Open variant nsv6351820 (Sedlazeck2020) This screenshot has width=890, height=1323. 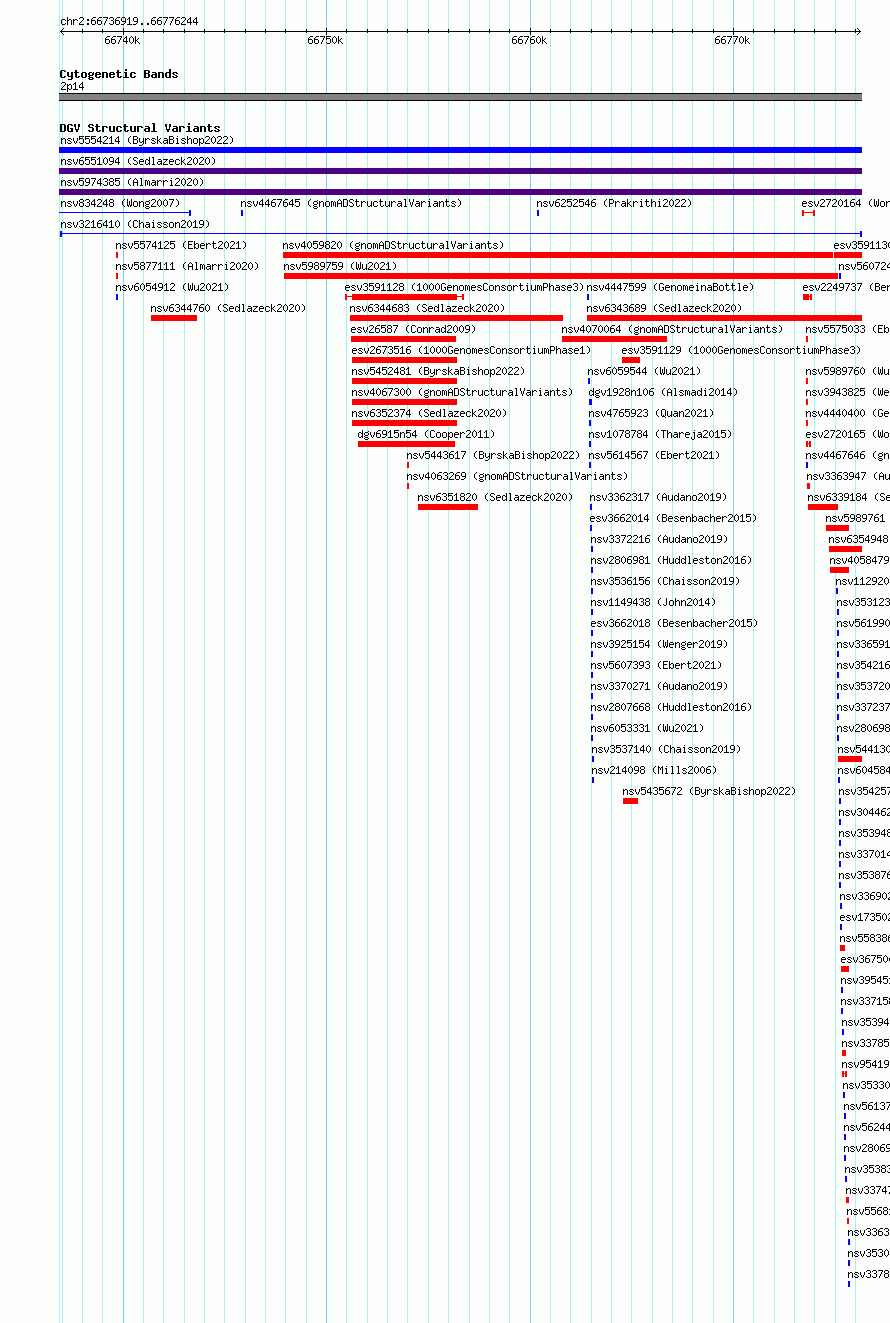[495, 497]
